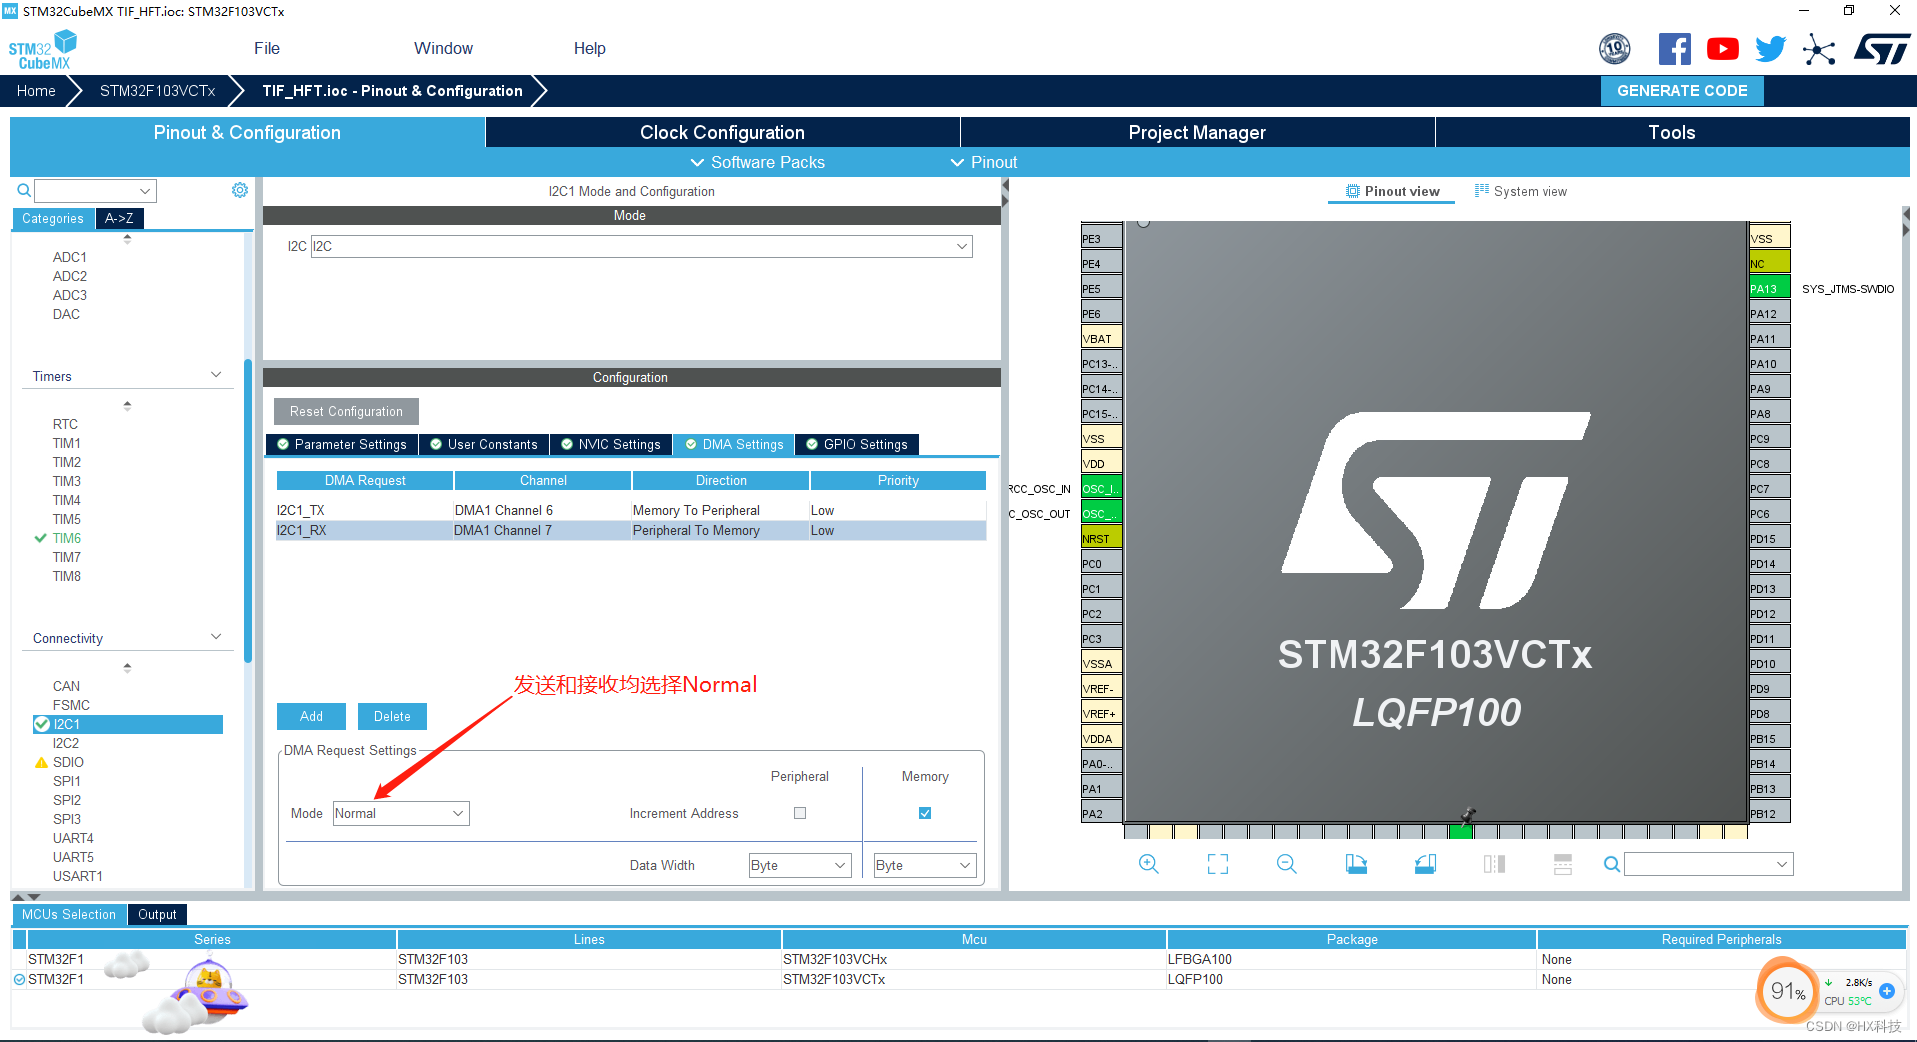This screenshot has width=1917, height=1042.
Task: Collapse the Timers category
Action: (216, 375)
